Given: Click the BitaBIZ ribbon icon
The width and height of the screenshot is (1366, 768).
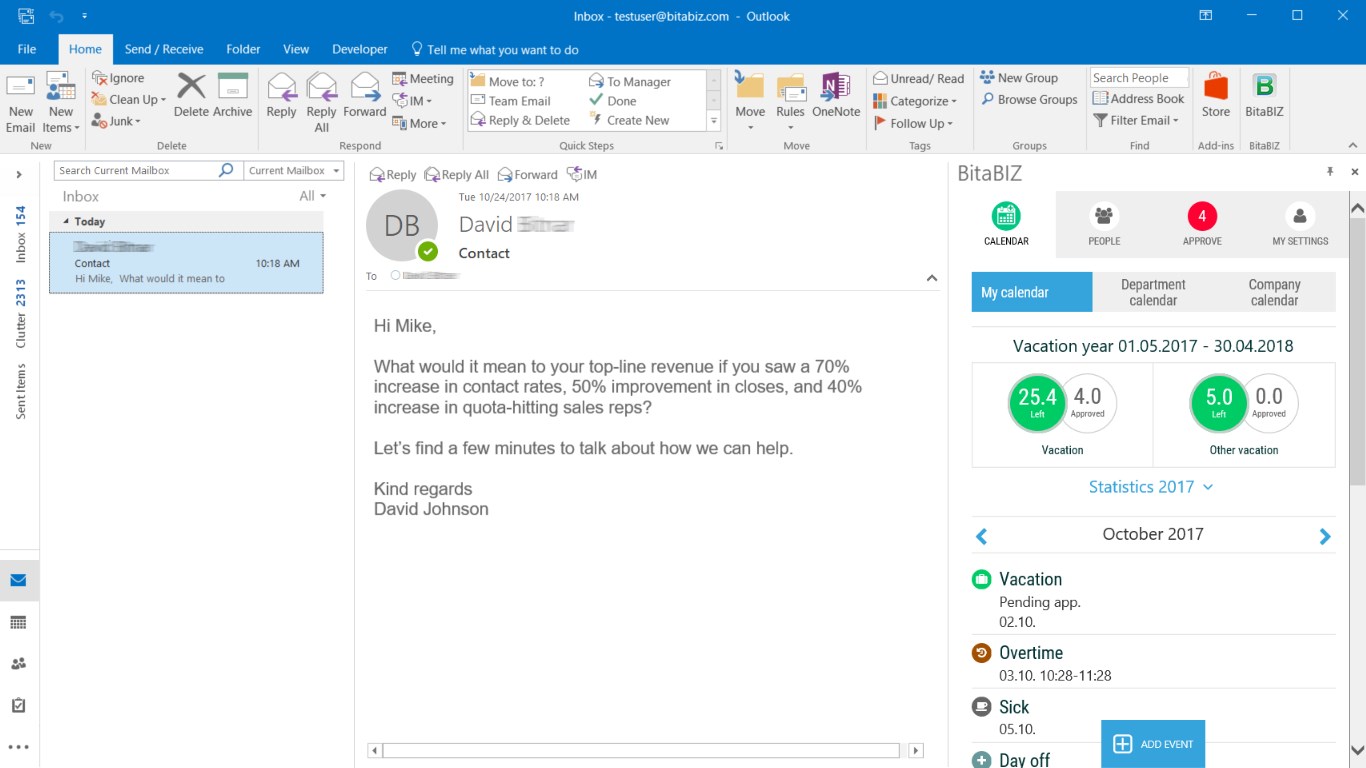Looking at the screenshot, I should 1264,97.
